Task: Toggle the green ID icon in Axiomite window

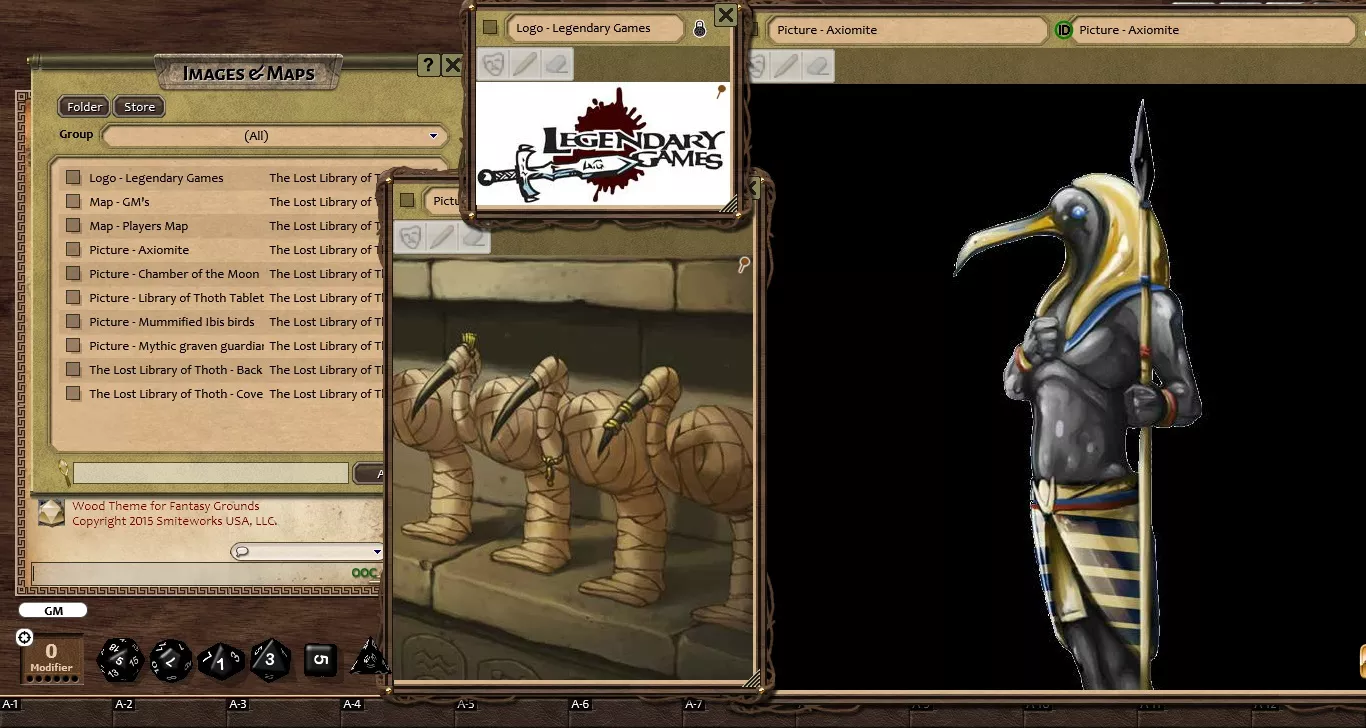Action: [1064, 30]
